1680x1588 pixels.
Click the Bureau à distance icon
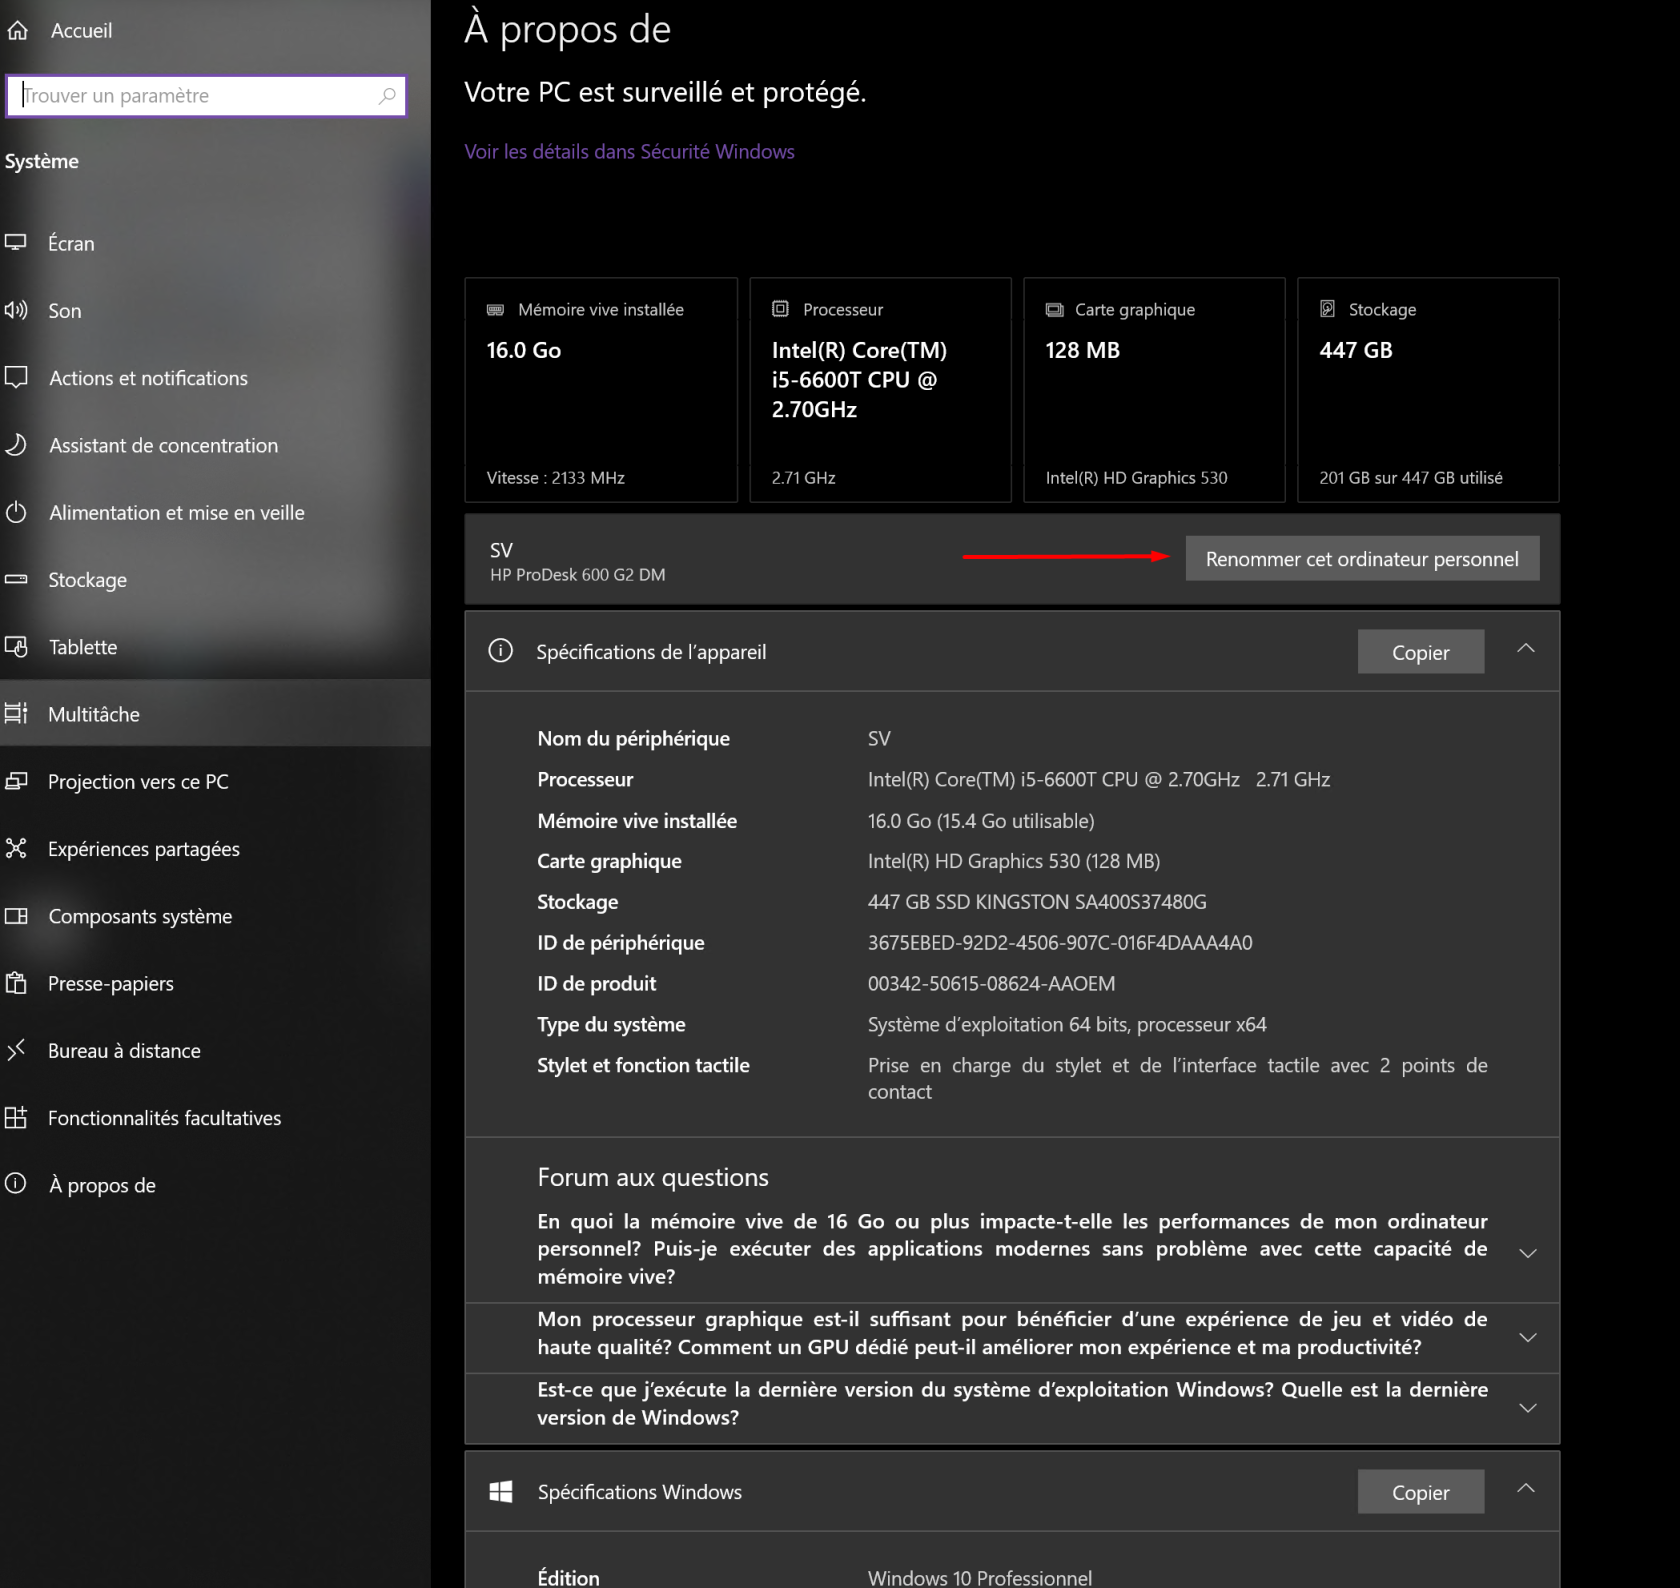click(16, 1050)
